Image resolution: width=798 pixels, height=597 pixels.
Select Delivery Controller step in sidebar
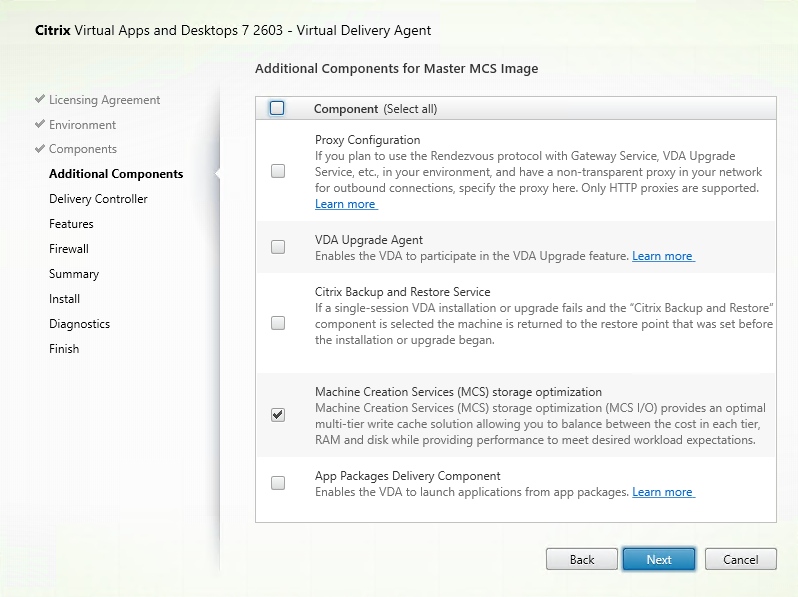(98, 199)
